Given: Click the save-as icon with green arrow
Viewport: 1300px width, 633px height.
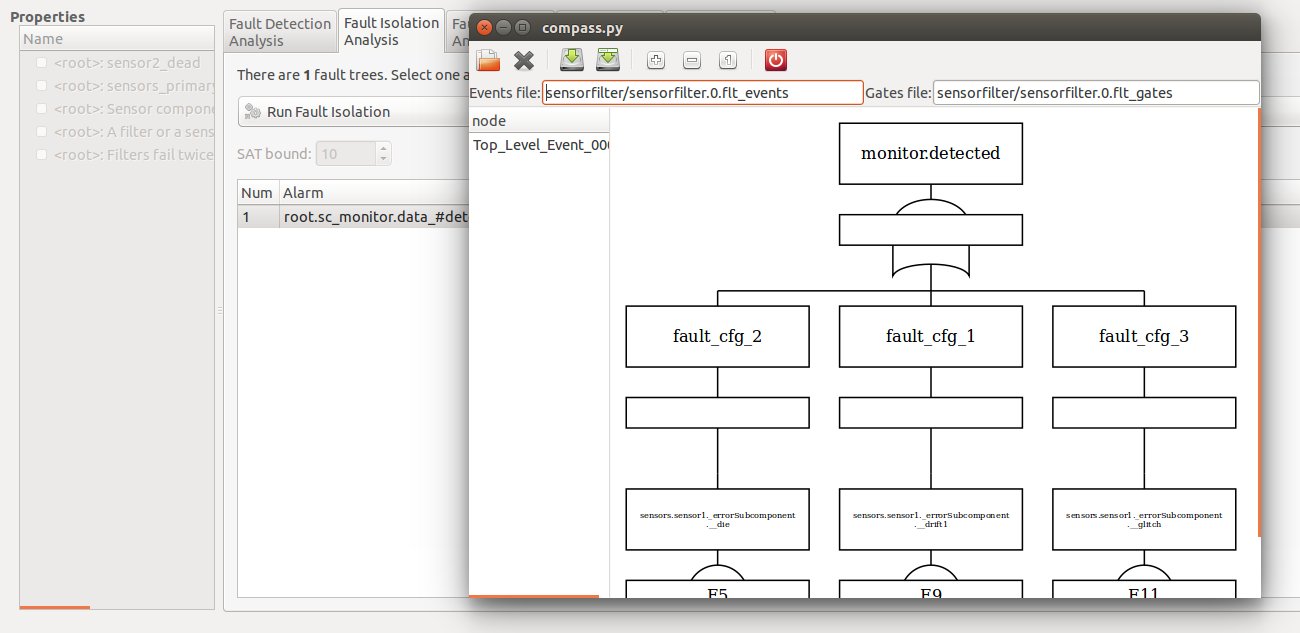Looking at the screenshot, I should (x=607, y=60).
